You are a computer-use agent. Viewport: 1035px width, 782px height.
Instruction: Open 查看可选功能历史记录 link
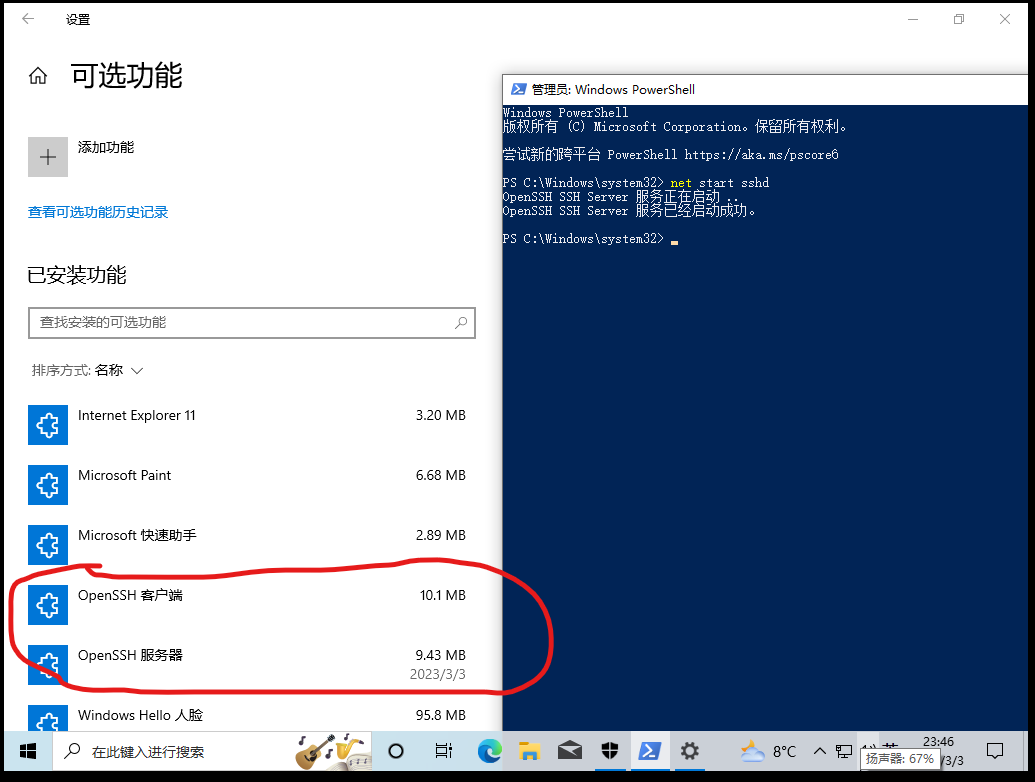[x=98, y=212]
